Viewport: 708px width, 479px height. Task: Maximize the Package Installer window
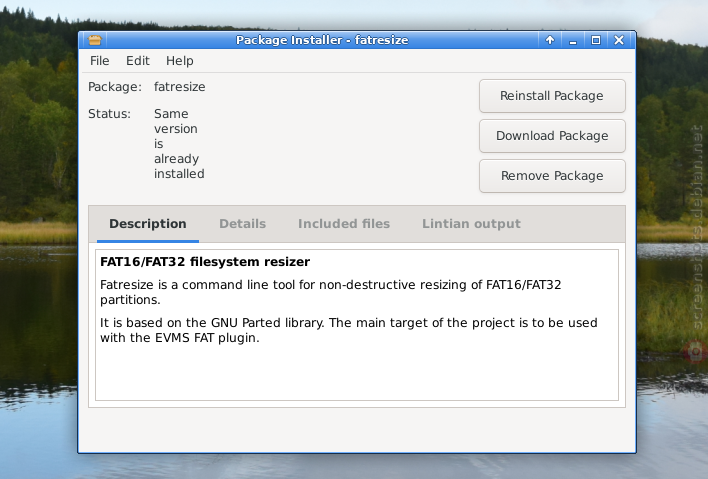point(596,40)
